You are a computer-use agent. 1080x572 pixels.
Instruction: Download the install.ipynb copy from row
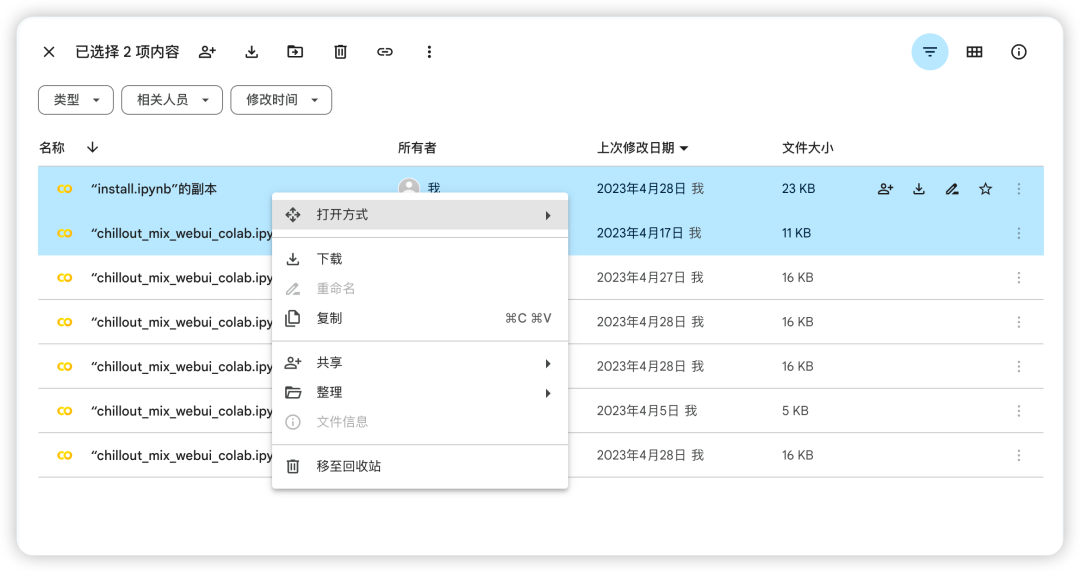coord(919,189)
